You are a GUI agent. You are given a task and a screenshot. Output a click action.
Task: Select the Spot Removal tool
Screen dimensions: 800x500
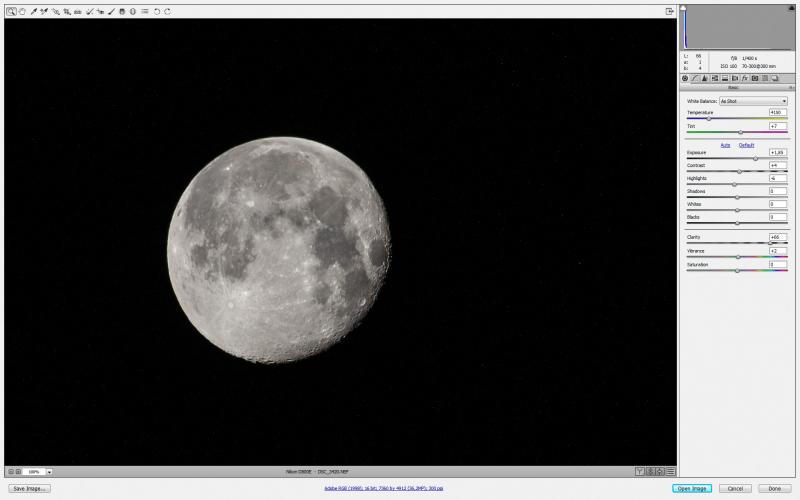(89, 11)
